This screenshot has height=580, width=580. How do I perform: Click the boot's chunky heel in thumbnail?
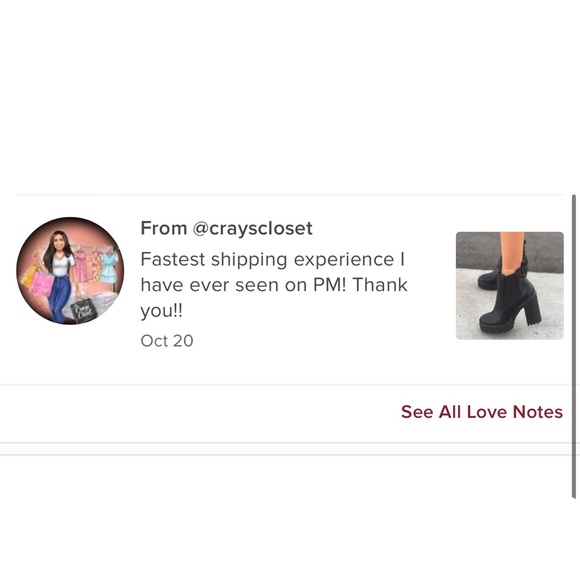click(531, 307)
